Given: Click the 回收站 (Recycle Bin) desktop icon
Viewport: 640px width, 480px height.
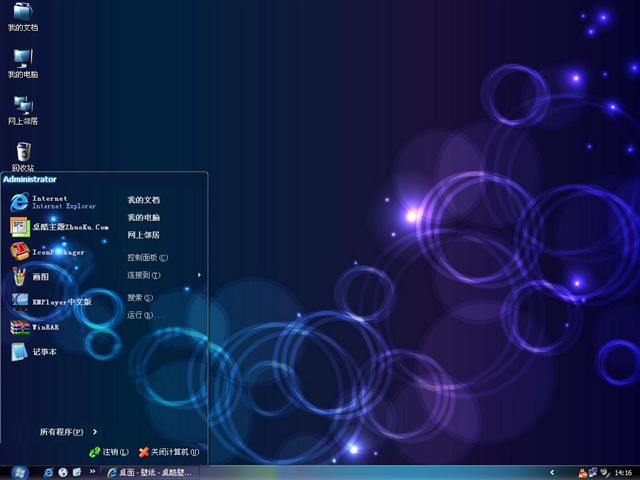Looking at the screenshot, I should pyautogui.click(x=22, y=154).
